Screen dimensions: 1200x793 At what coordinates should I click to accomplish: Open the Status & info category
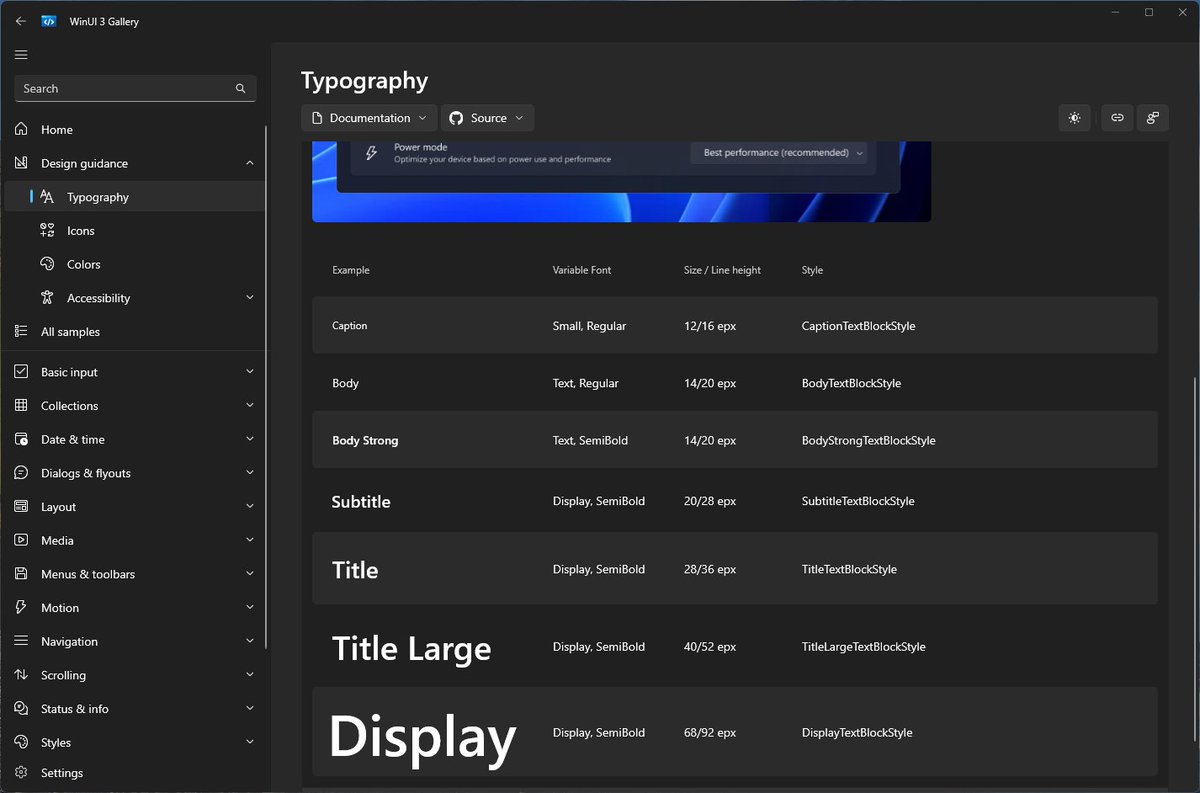(x=135, y=709)
